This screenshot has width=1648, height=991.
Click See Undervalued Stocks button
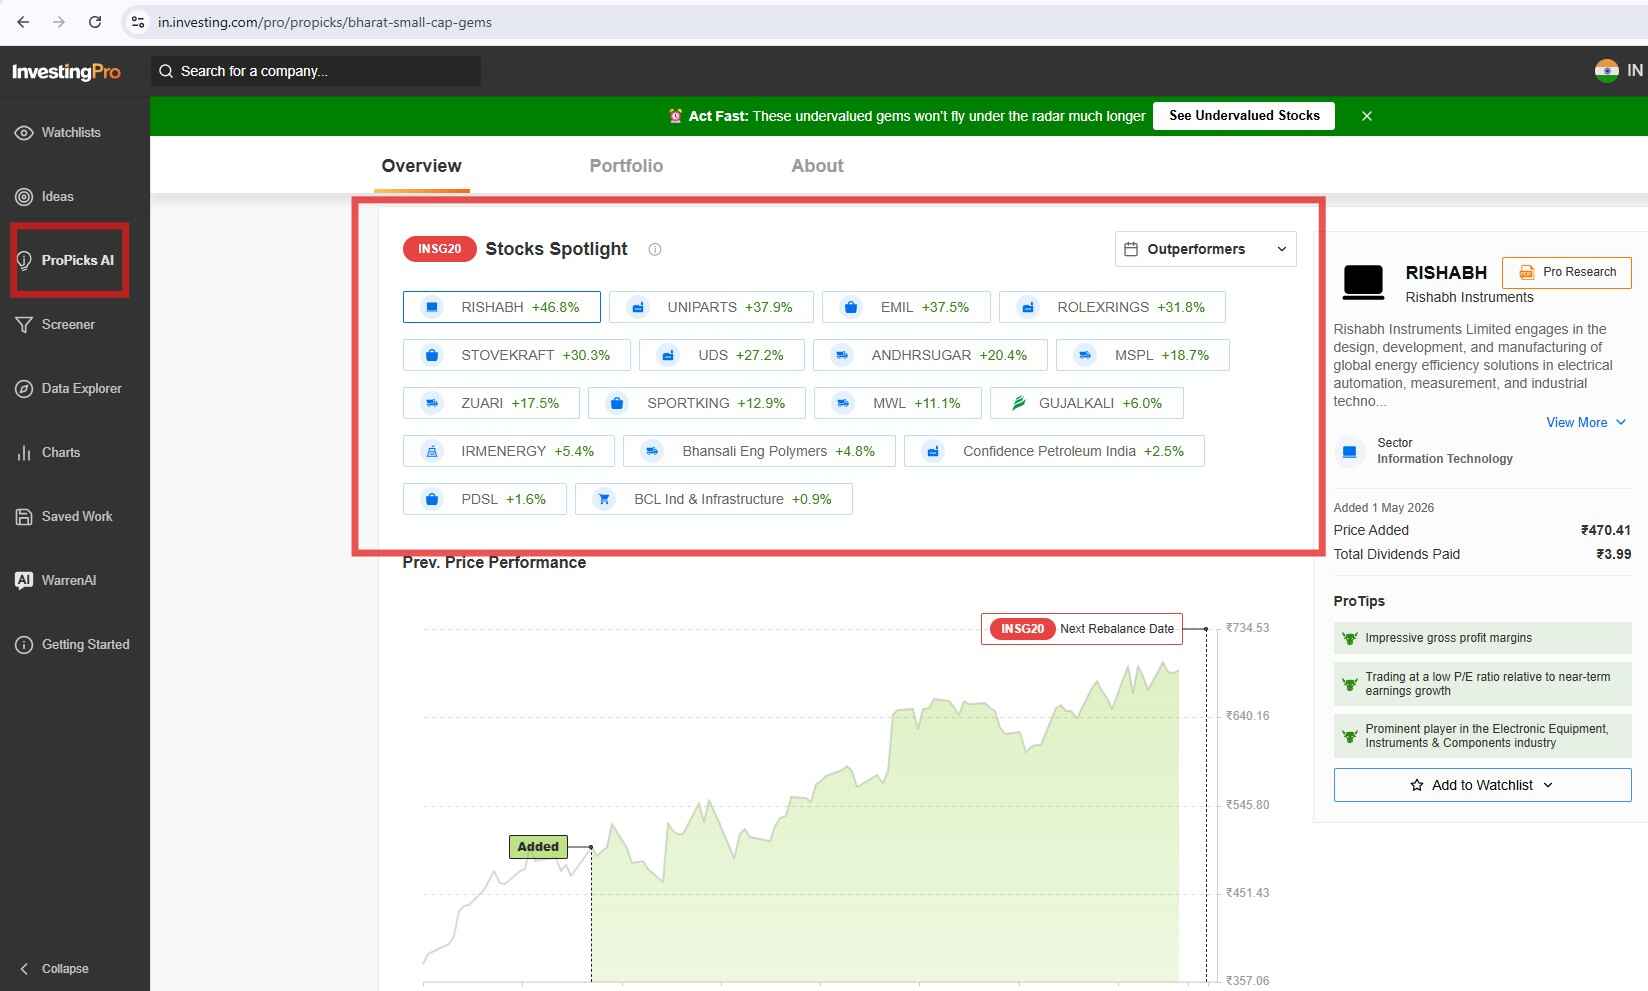(1244, 115)
